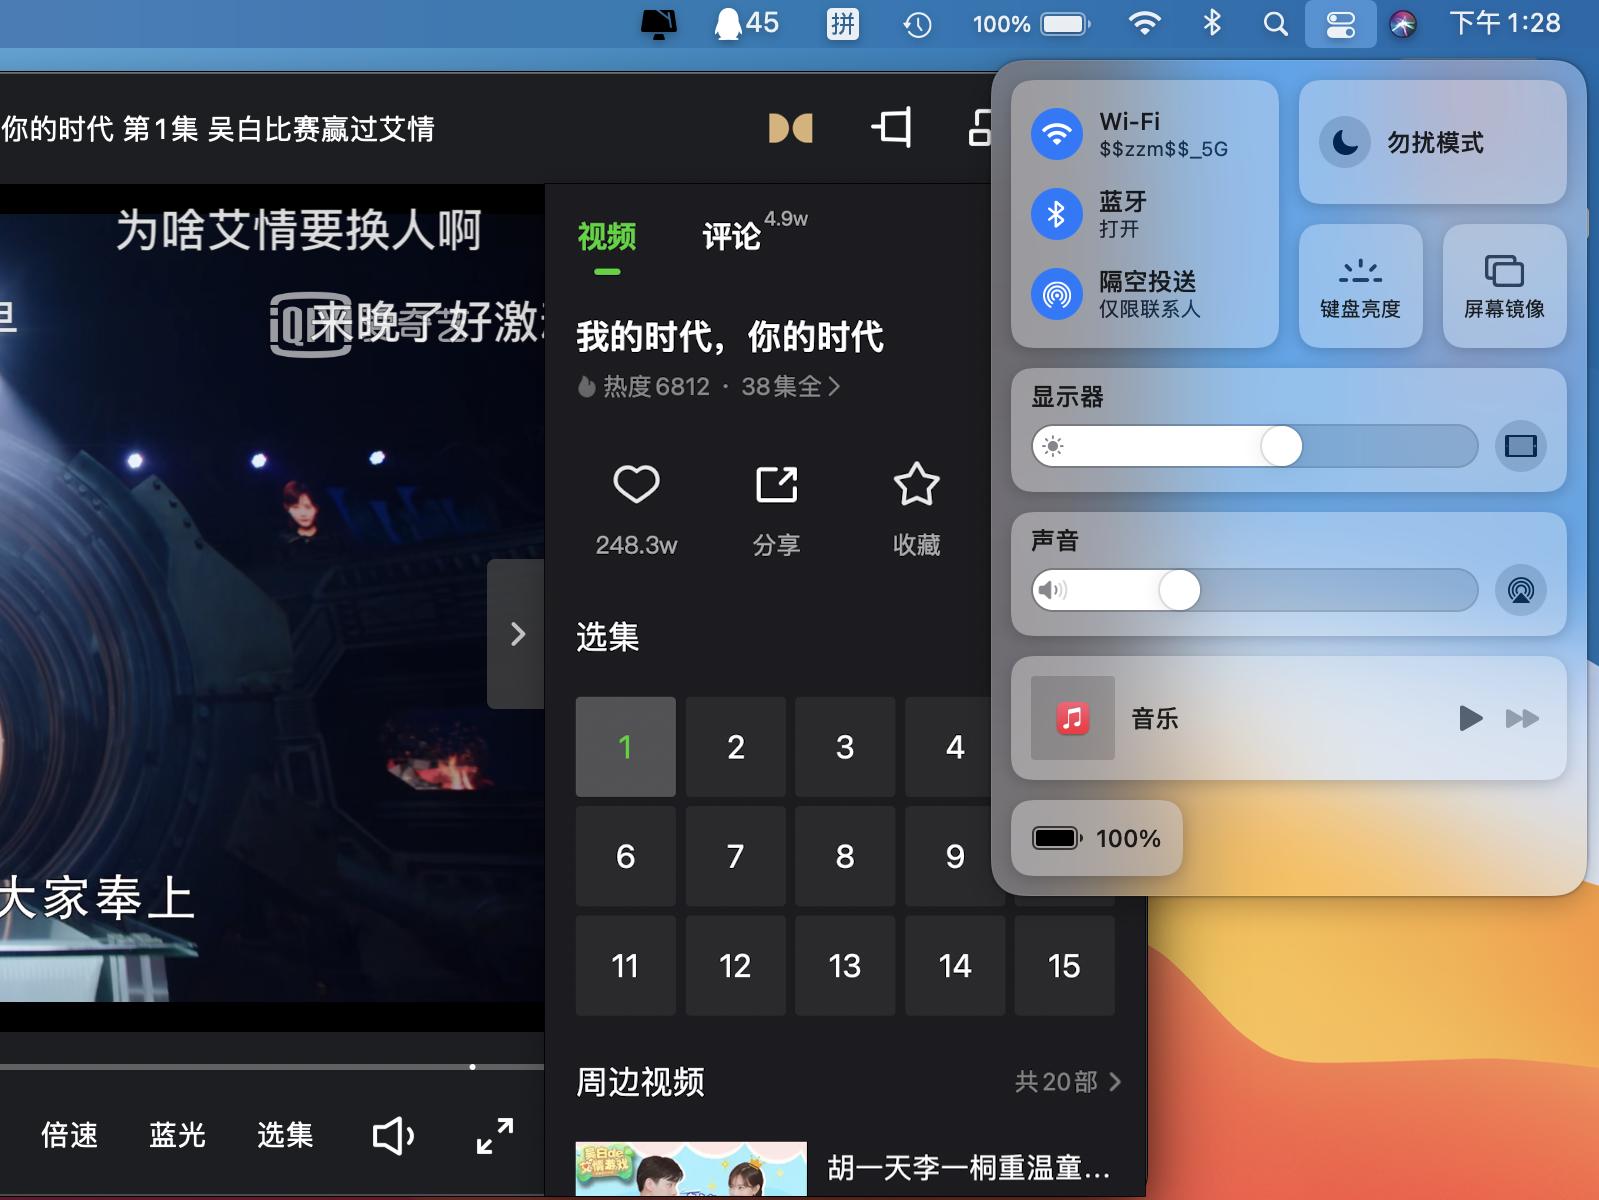
Task: Select episode 2
Action: (x=736, y=747)
